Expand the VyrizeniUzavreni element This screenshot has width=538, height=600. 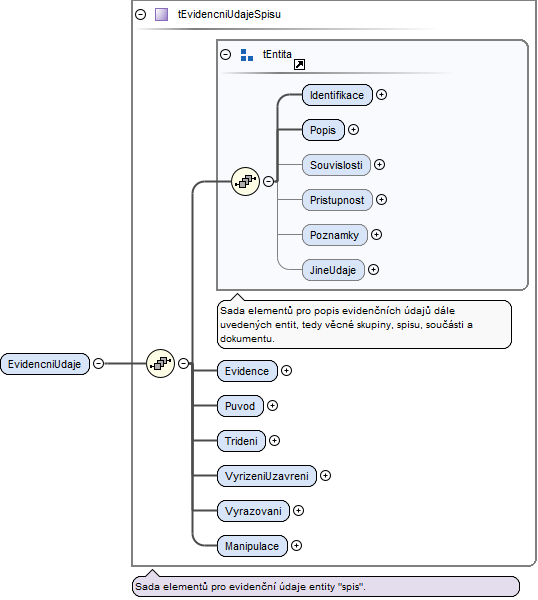tap(325, 476)
